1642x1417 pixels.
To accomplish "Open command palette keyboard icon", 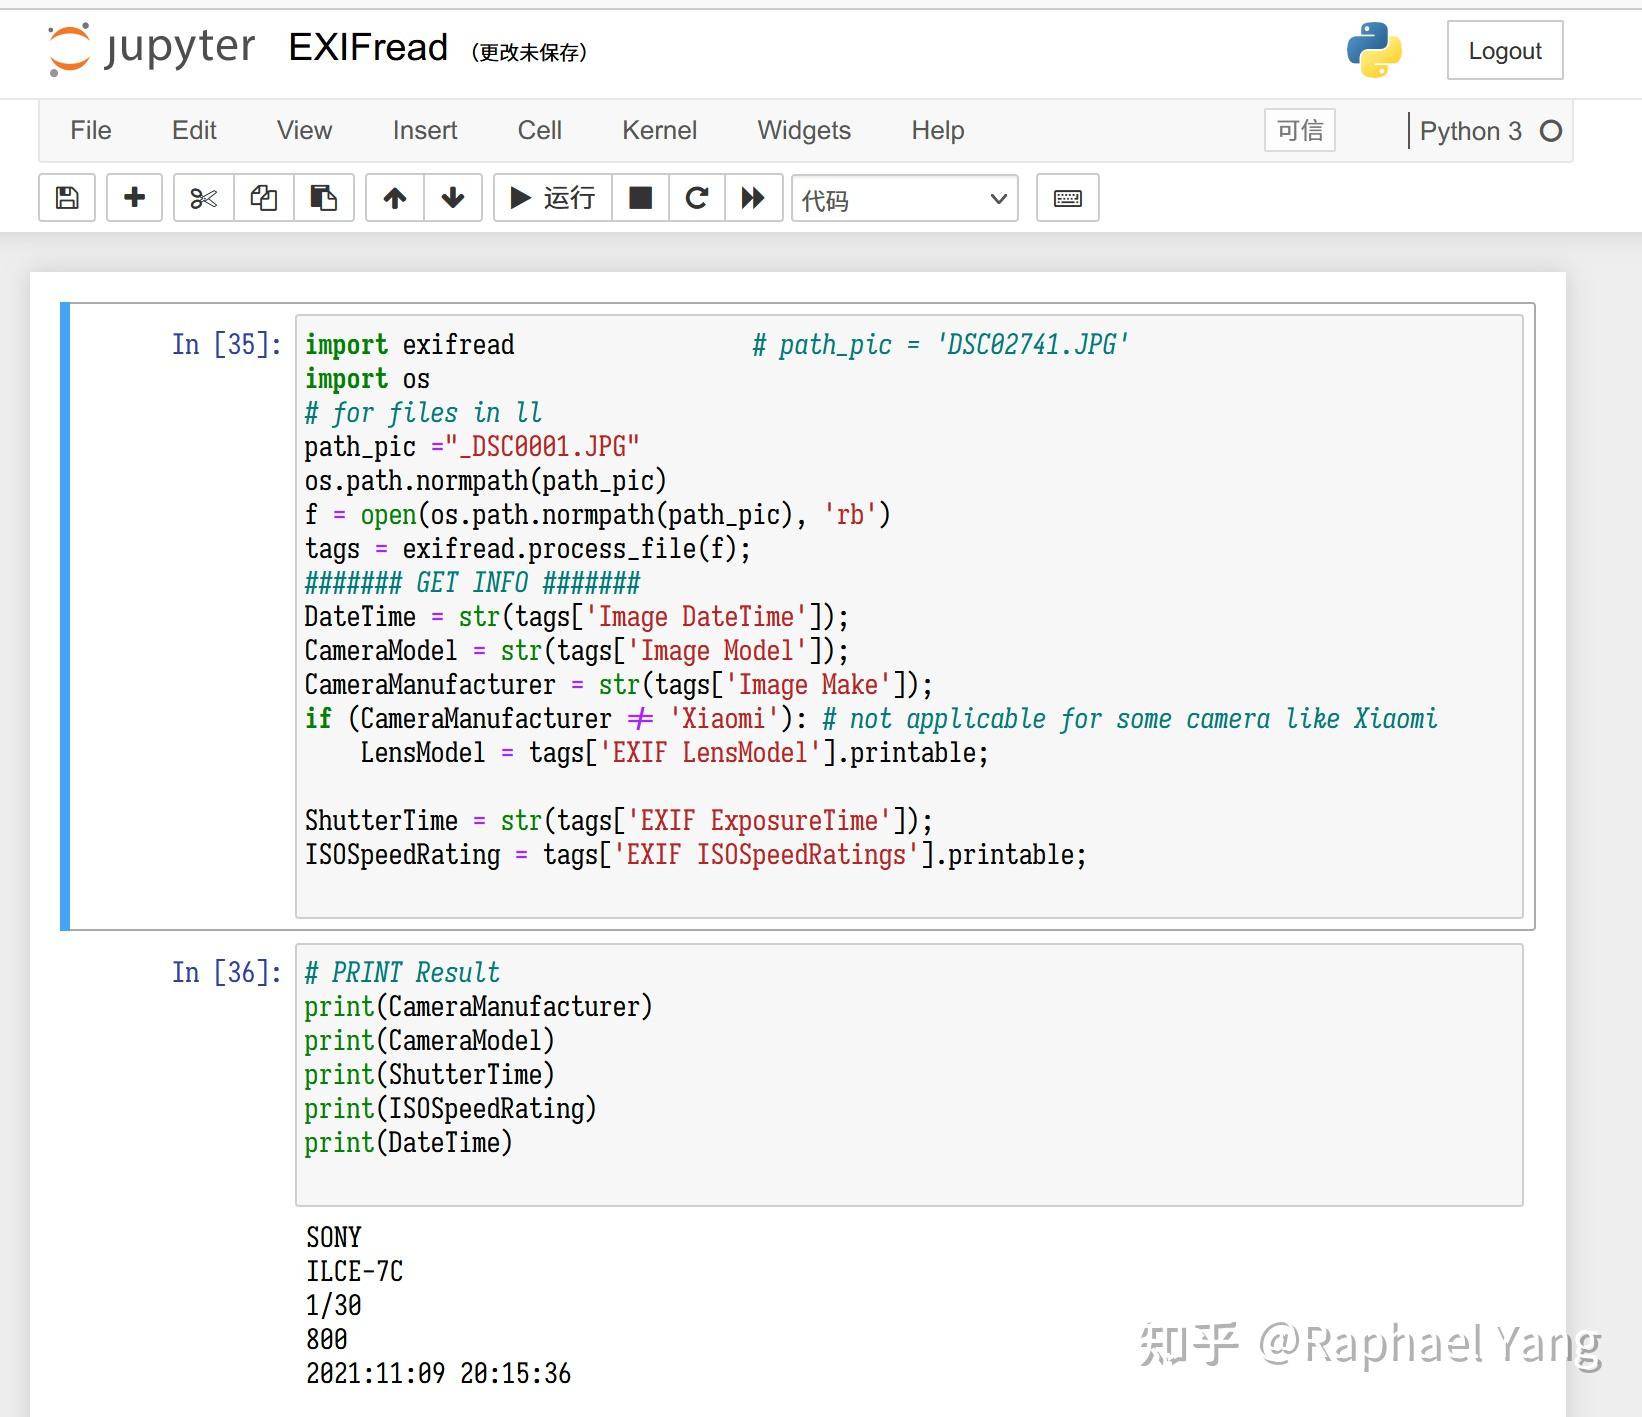I will tap(1068, 198).
